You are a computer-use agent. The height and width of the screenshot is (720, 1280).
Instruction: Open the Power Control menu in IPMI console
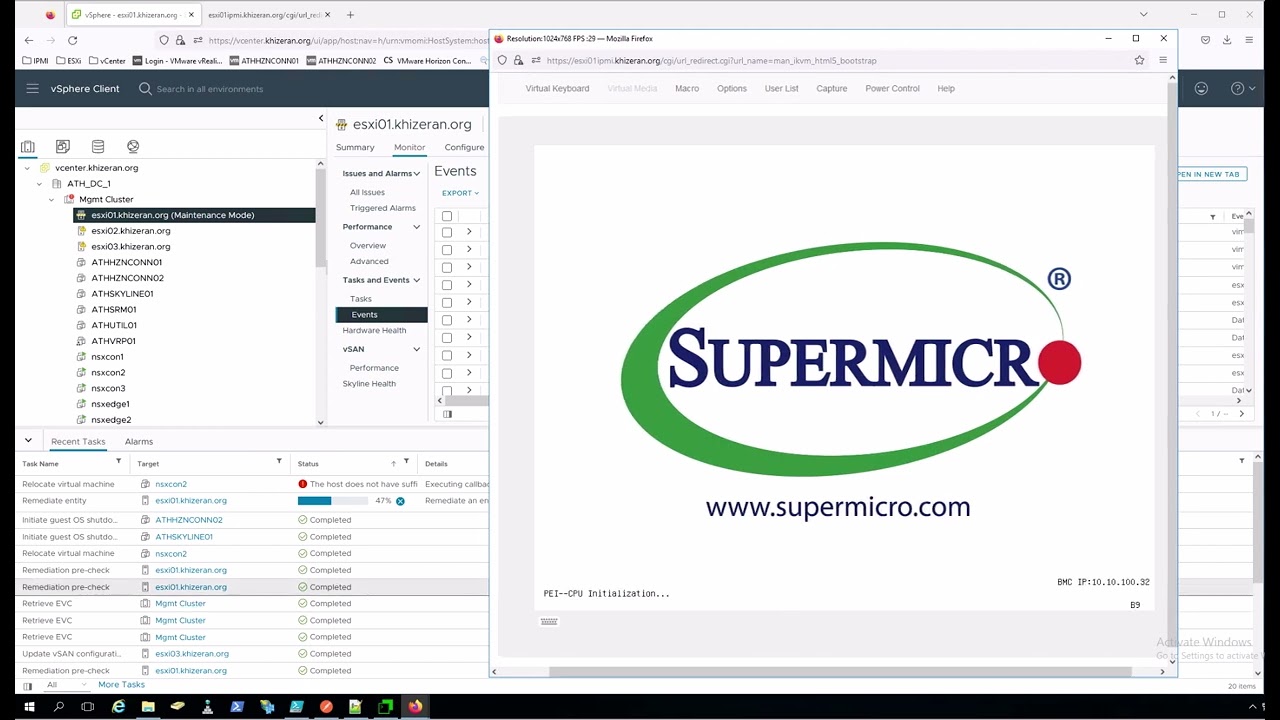pos(892,88)
